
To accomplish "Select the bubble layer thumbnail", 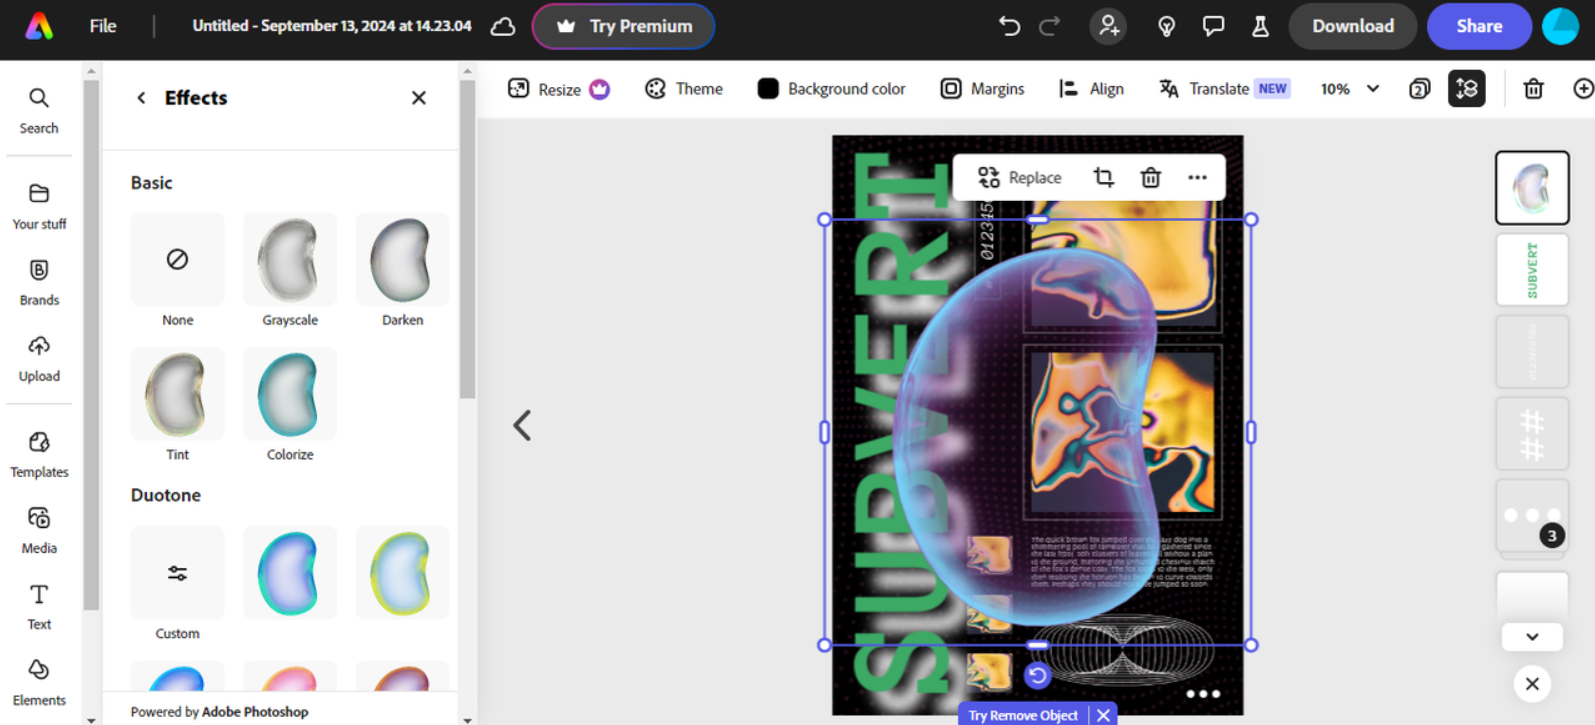I will [x=1532, y=188].
